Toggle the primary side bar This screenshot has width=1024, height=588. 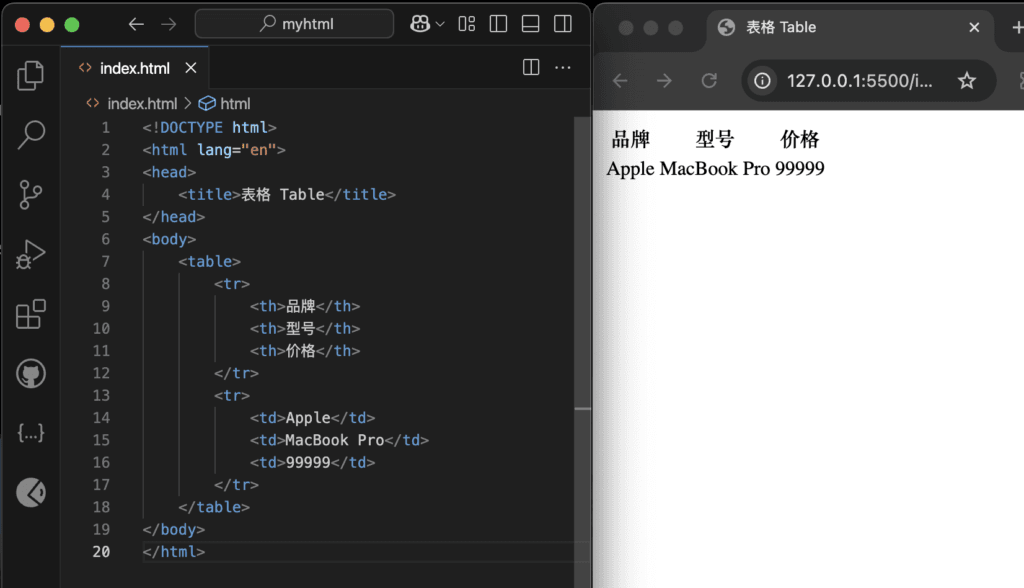pos(498,24)
